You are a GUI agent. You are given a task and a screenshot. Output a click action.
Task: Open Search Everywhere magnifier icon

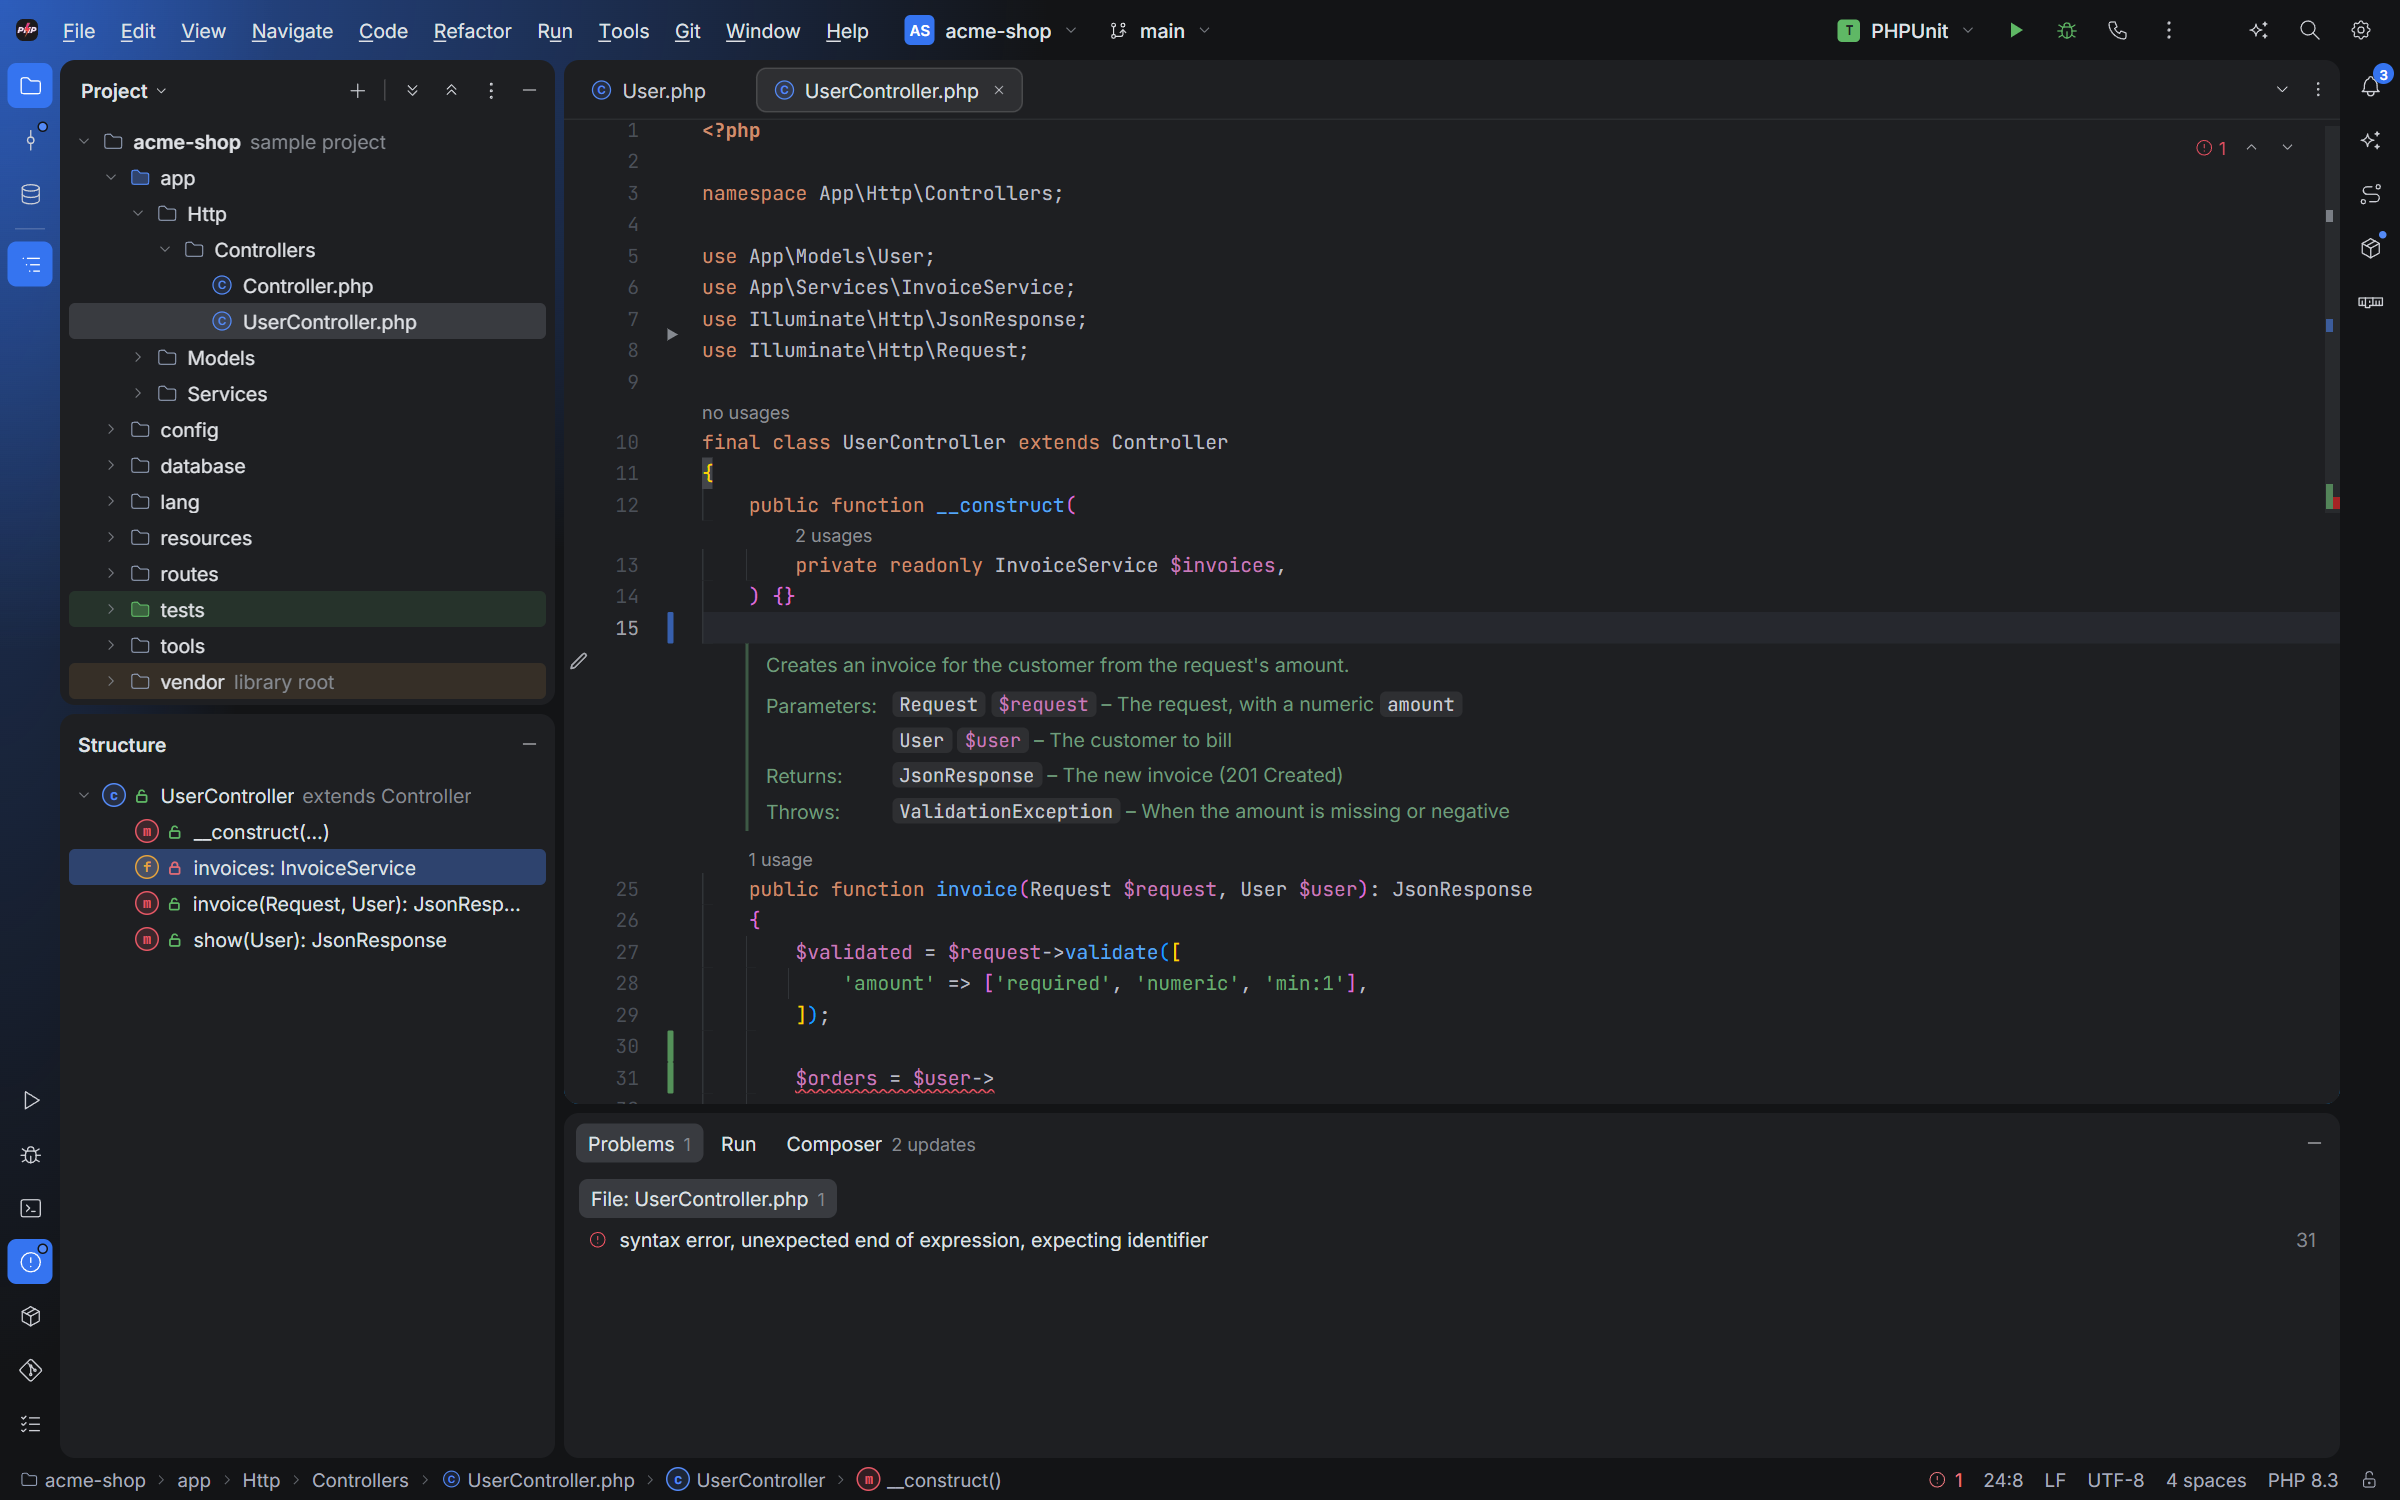coord(2309,31)
